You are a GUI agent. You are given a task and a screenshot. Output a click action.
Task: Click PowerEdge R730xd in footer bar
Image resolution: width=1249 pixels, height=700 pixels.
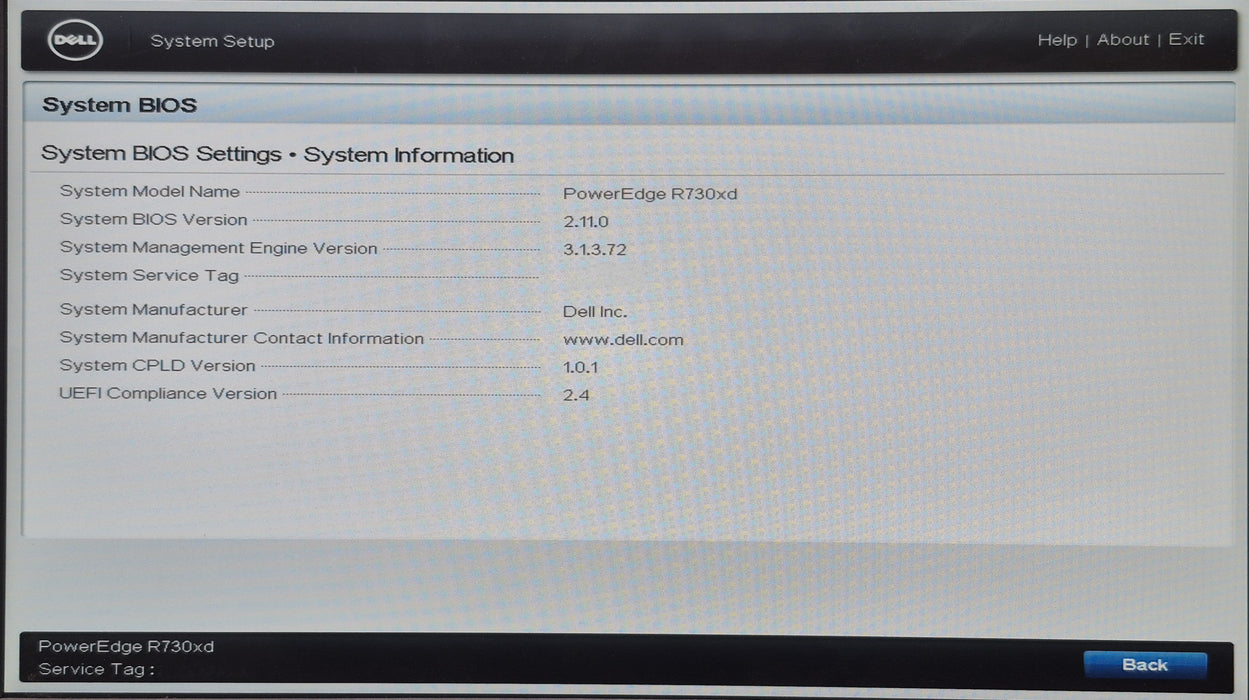[x=126, y=647]
